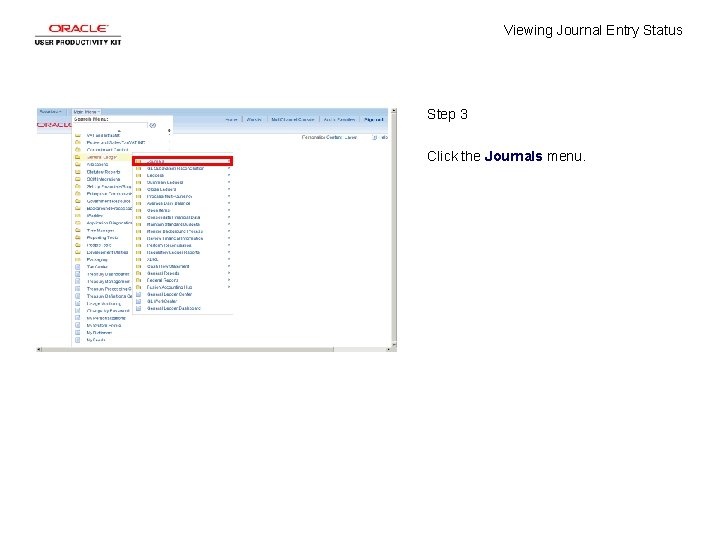Expand the Close Ledgers submenu arrow
The height and width of the screenshot is (540, 720).
(228, 189)
